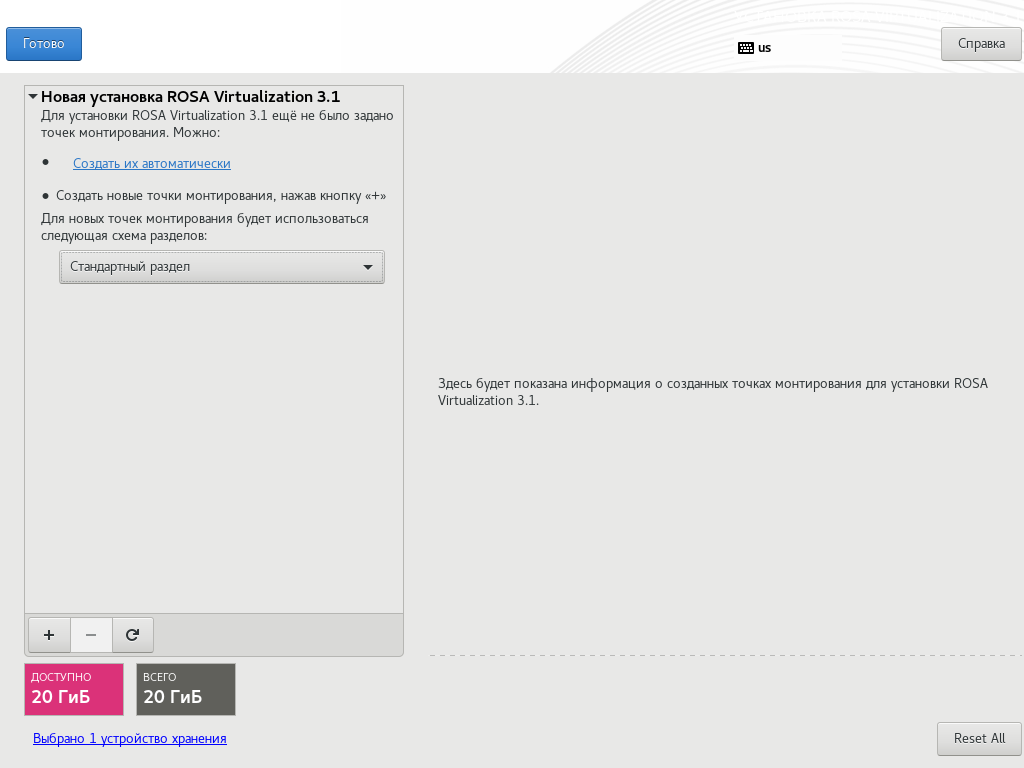Image resolution: width=1024 pixels, height=768 pixels.
Task: Click the text Для новых точек монтирования будет использоваться
Action: tap(204, 219)
